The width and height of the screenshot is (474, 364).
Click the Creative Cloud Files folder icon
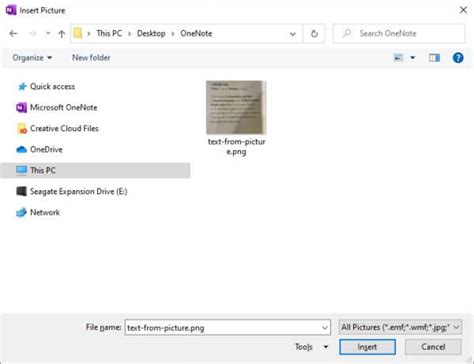point(22,129)
